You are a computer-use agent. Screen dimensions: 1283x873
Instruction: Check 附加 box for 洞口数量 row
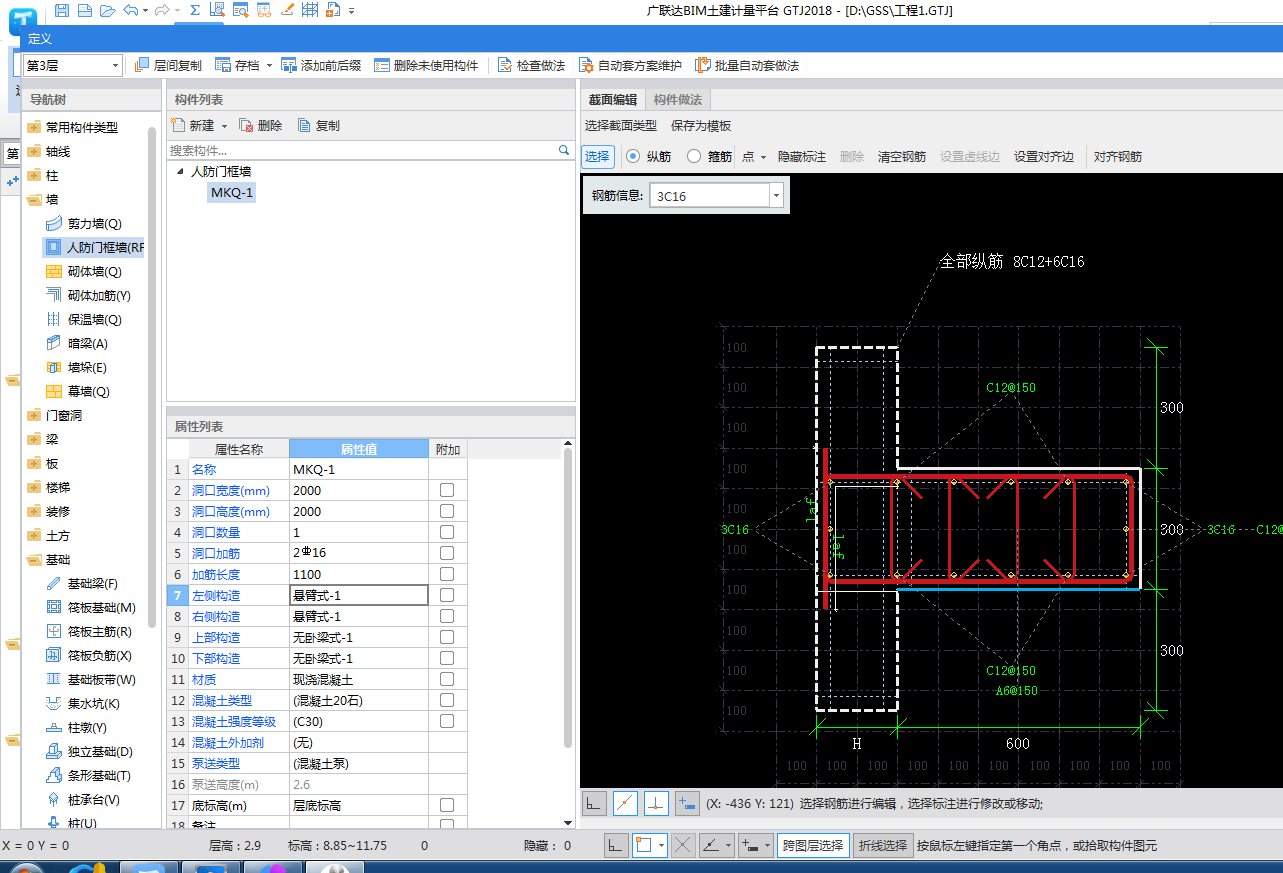pyautogui.click(x=447, y=532)
